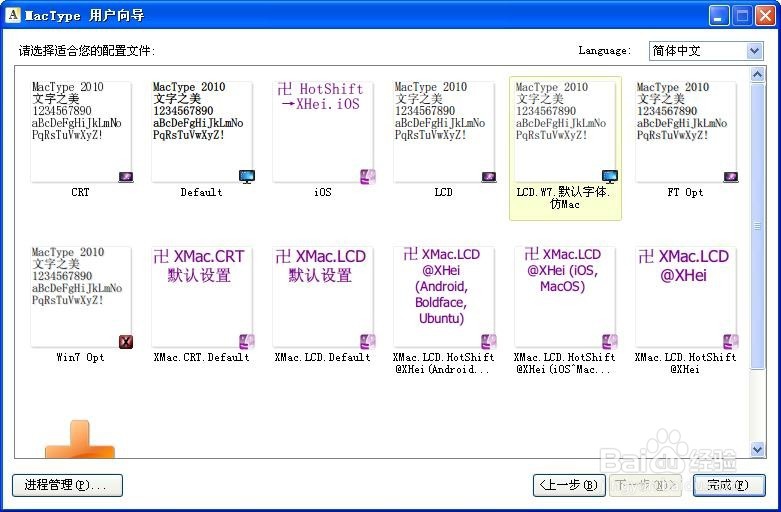This screenshot has height=512, width=781.
Task: Minimize the MacType wizard window
Action: tap(718, 16)
